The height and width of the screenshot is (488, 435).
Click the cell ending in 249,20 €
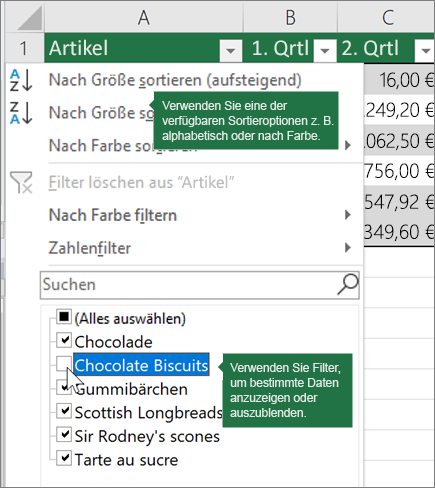coord(399,110)
